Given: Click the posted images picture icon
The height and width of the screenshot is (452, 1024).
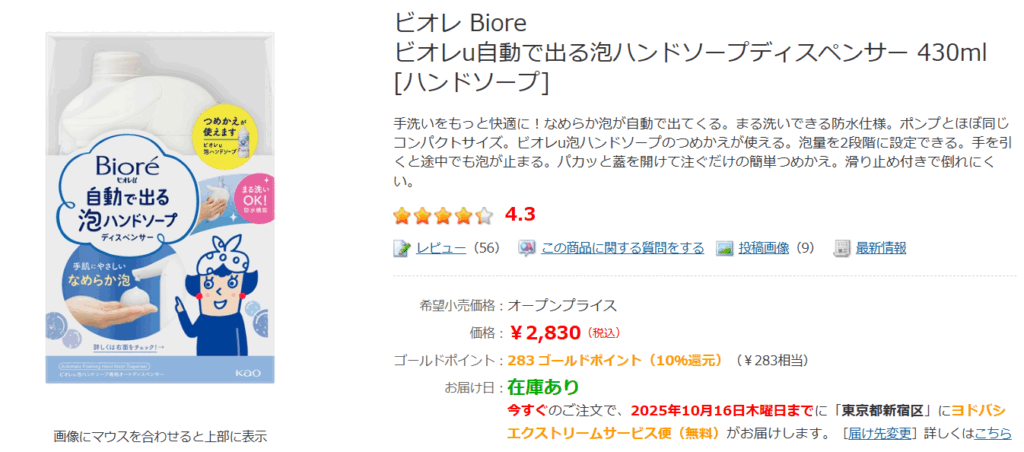Looking at the screenshot, I should click(x=724, y=248).
